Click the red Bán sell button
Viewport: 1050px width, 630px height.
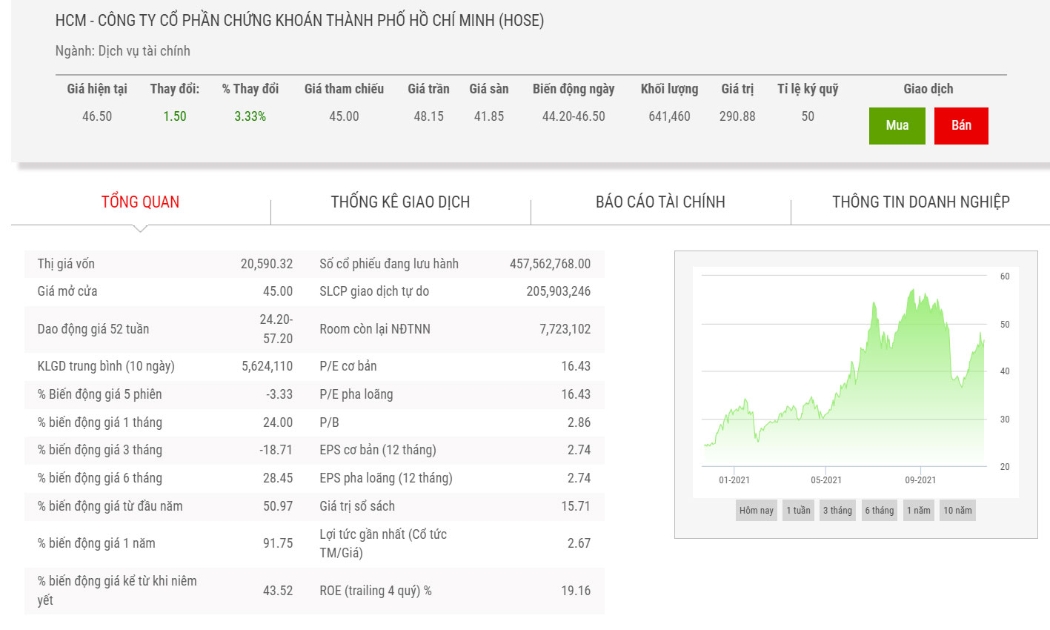pos(961,126)
